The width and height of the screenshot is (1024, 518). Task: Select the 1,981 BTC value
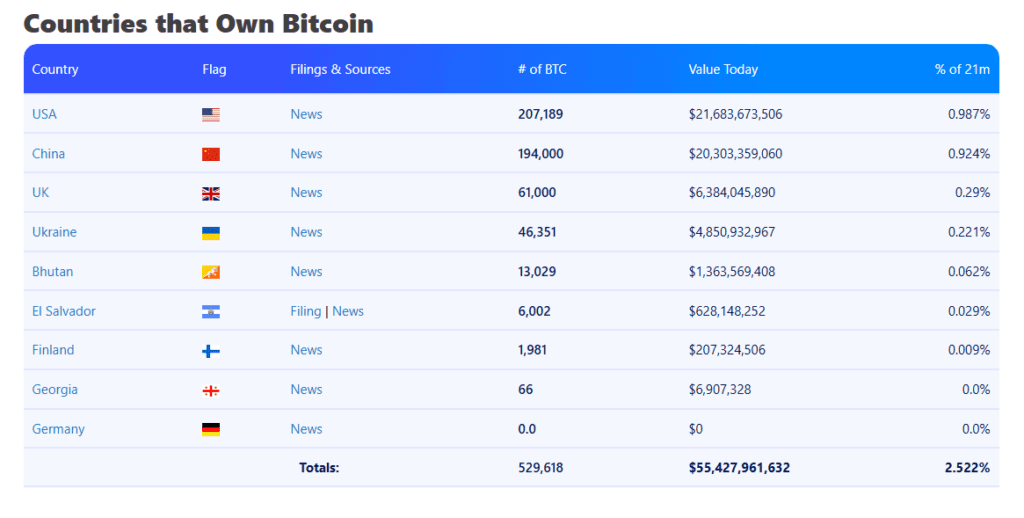(x=532, y=350)
